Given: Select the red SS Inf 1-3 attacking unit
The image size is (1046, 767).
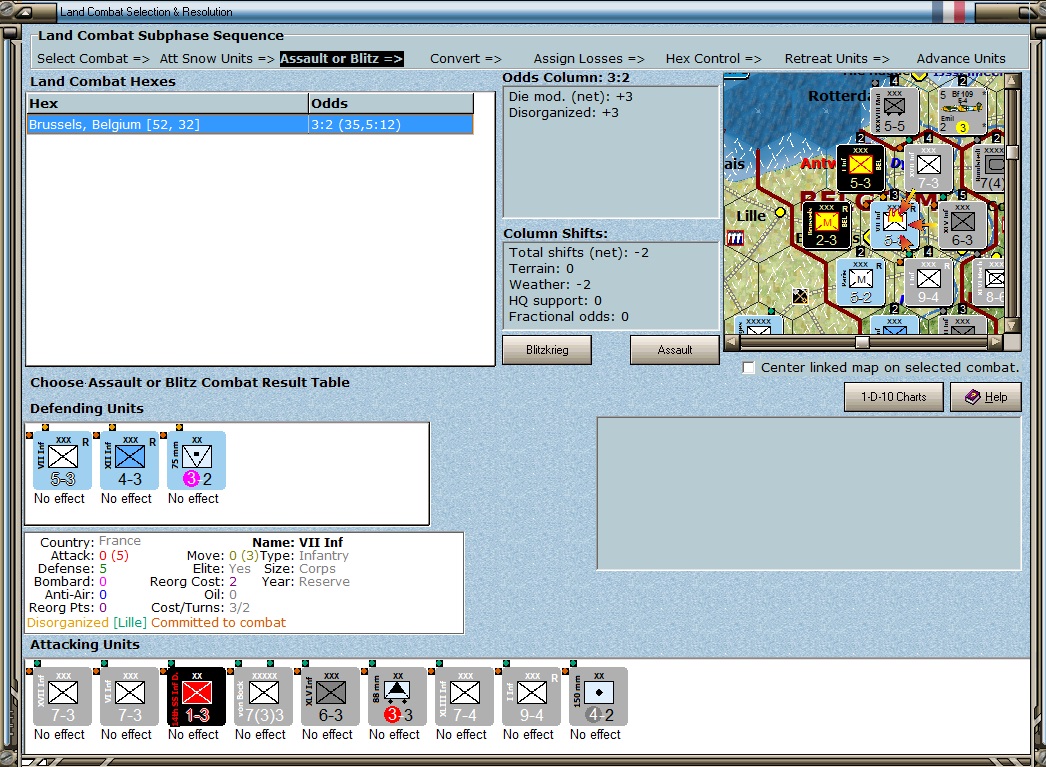Looking at the screenshot, I should point(197,697).
